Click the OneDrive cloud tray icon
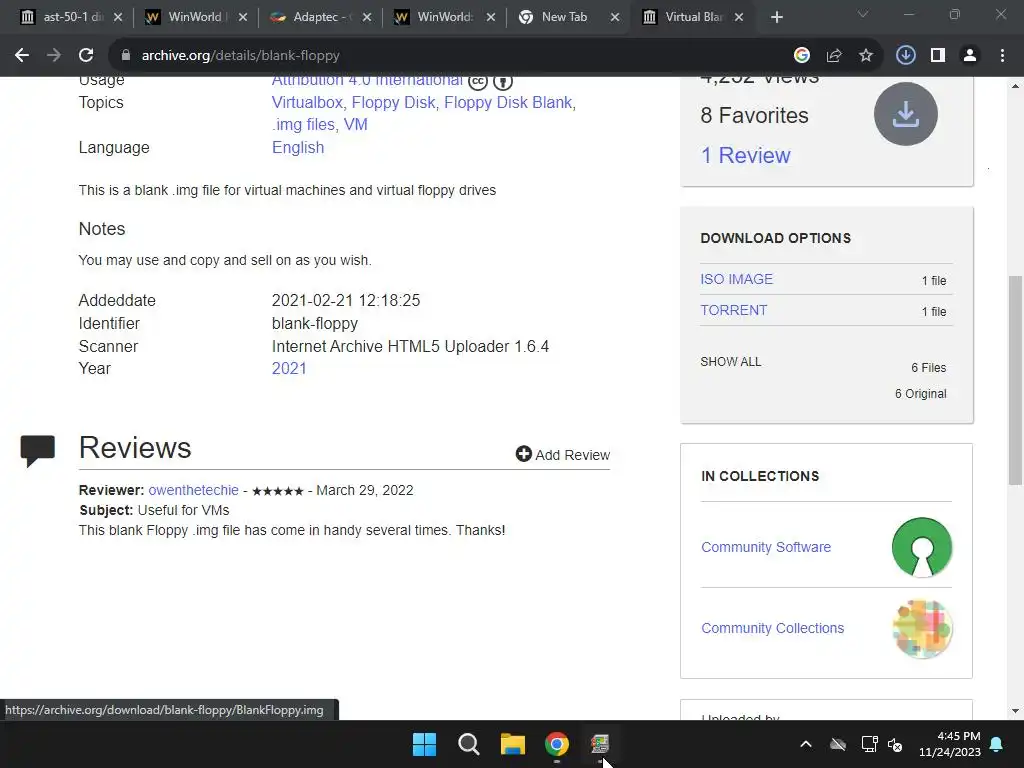1024x768 pixels. (x=838, y=744)
